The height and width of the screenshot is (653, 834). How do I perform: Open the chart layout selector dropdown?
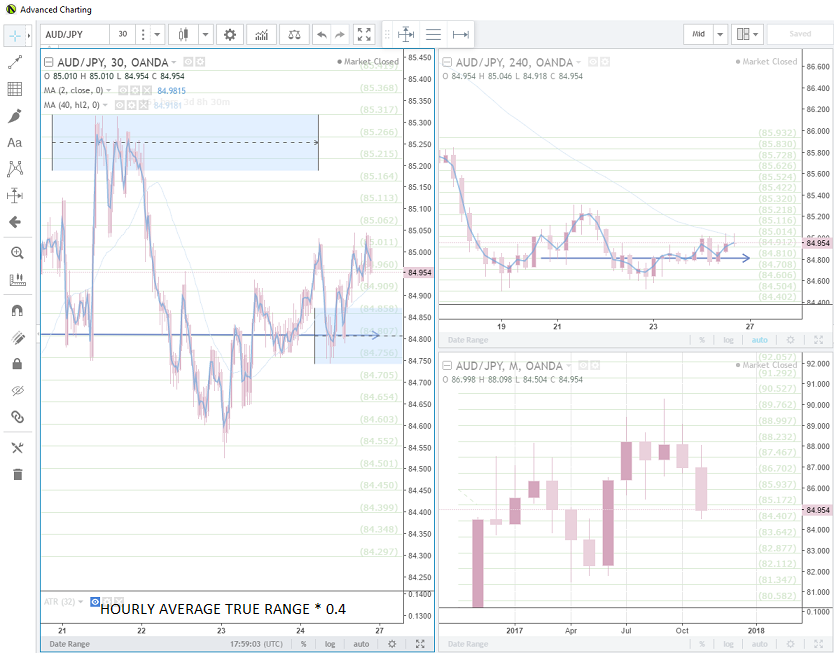tap(747, 34)
